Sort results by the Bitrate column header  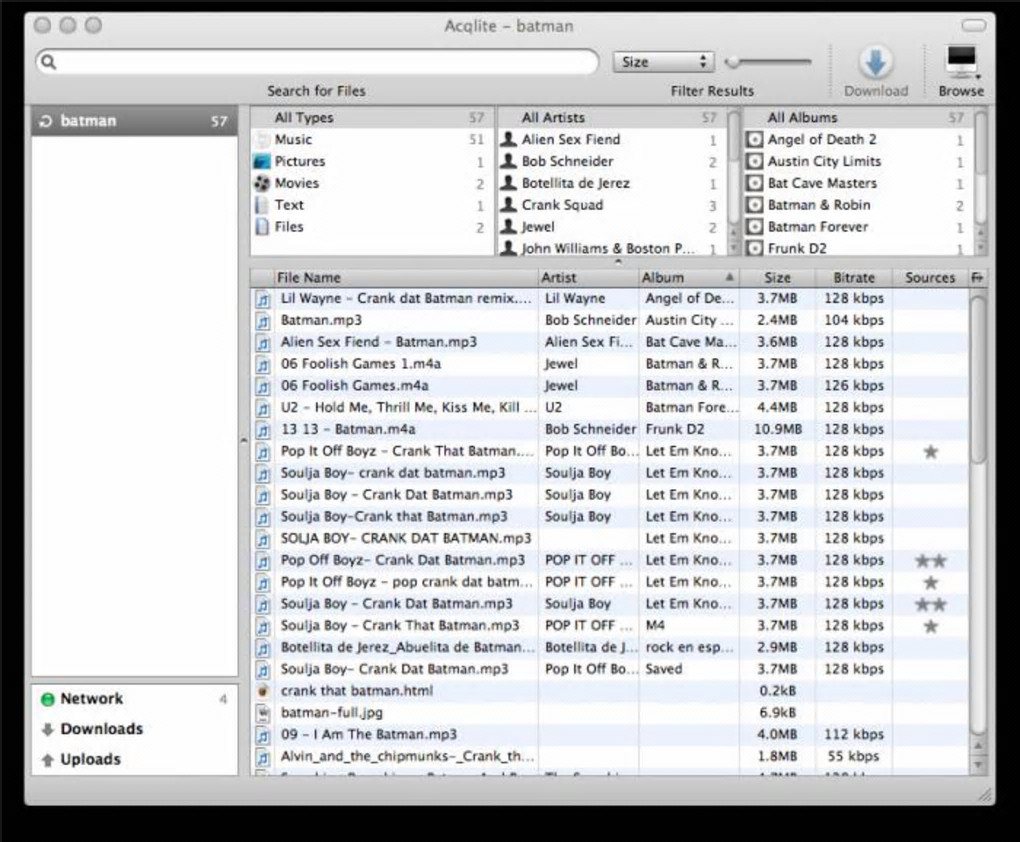853,278
